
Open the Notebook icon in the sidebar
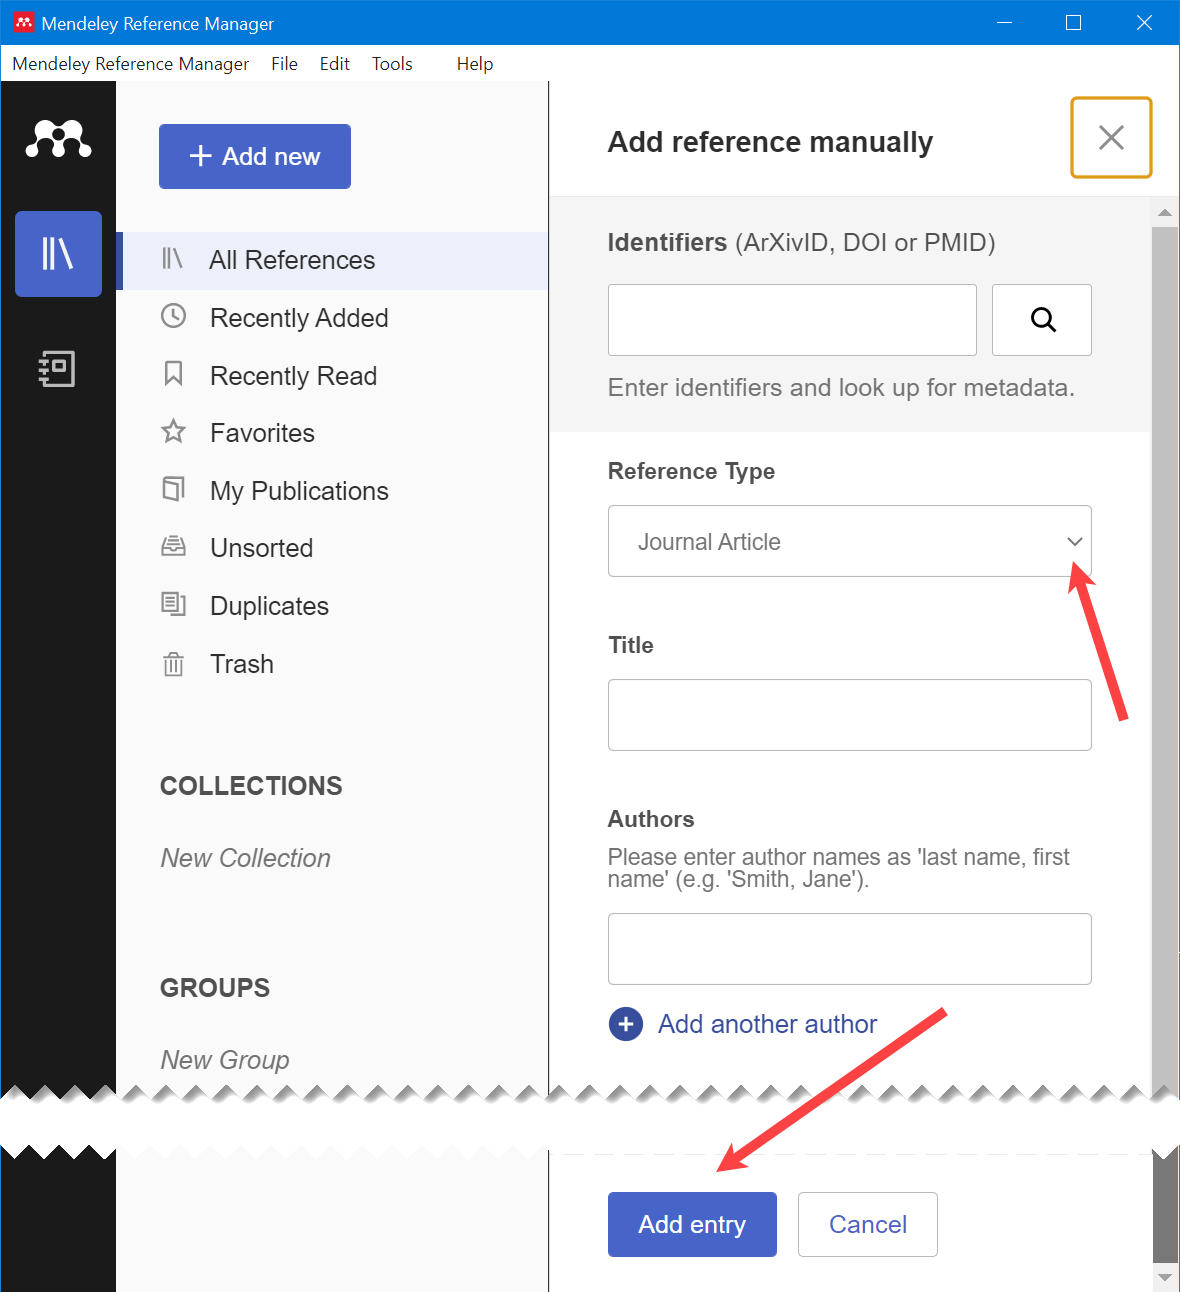pyautogui.click(x=57, y=369)
